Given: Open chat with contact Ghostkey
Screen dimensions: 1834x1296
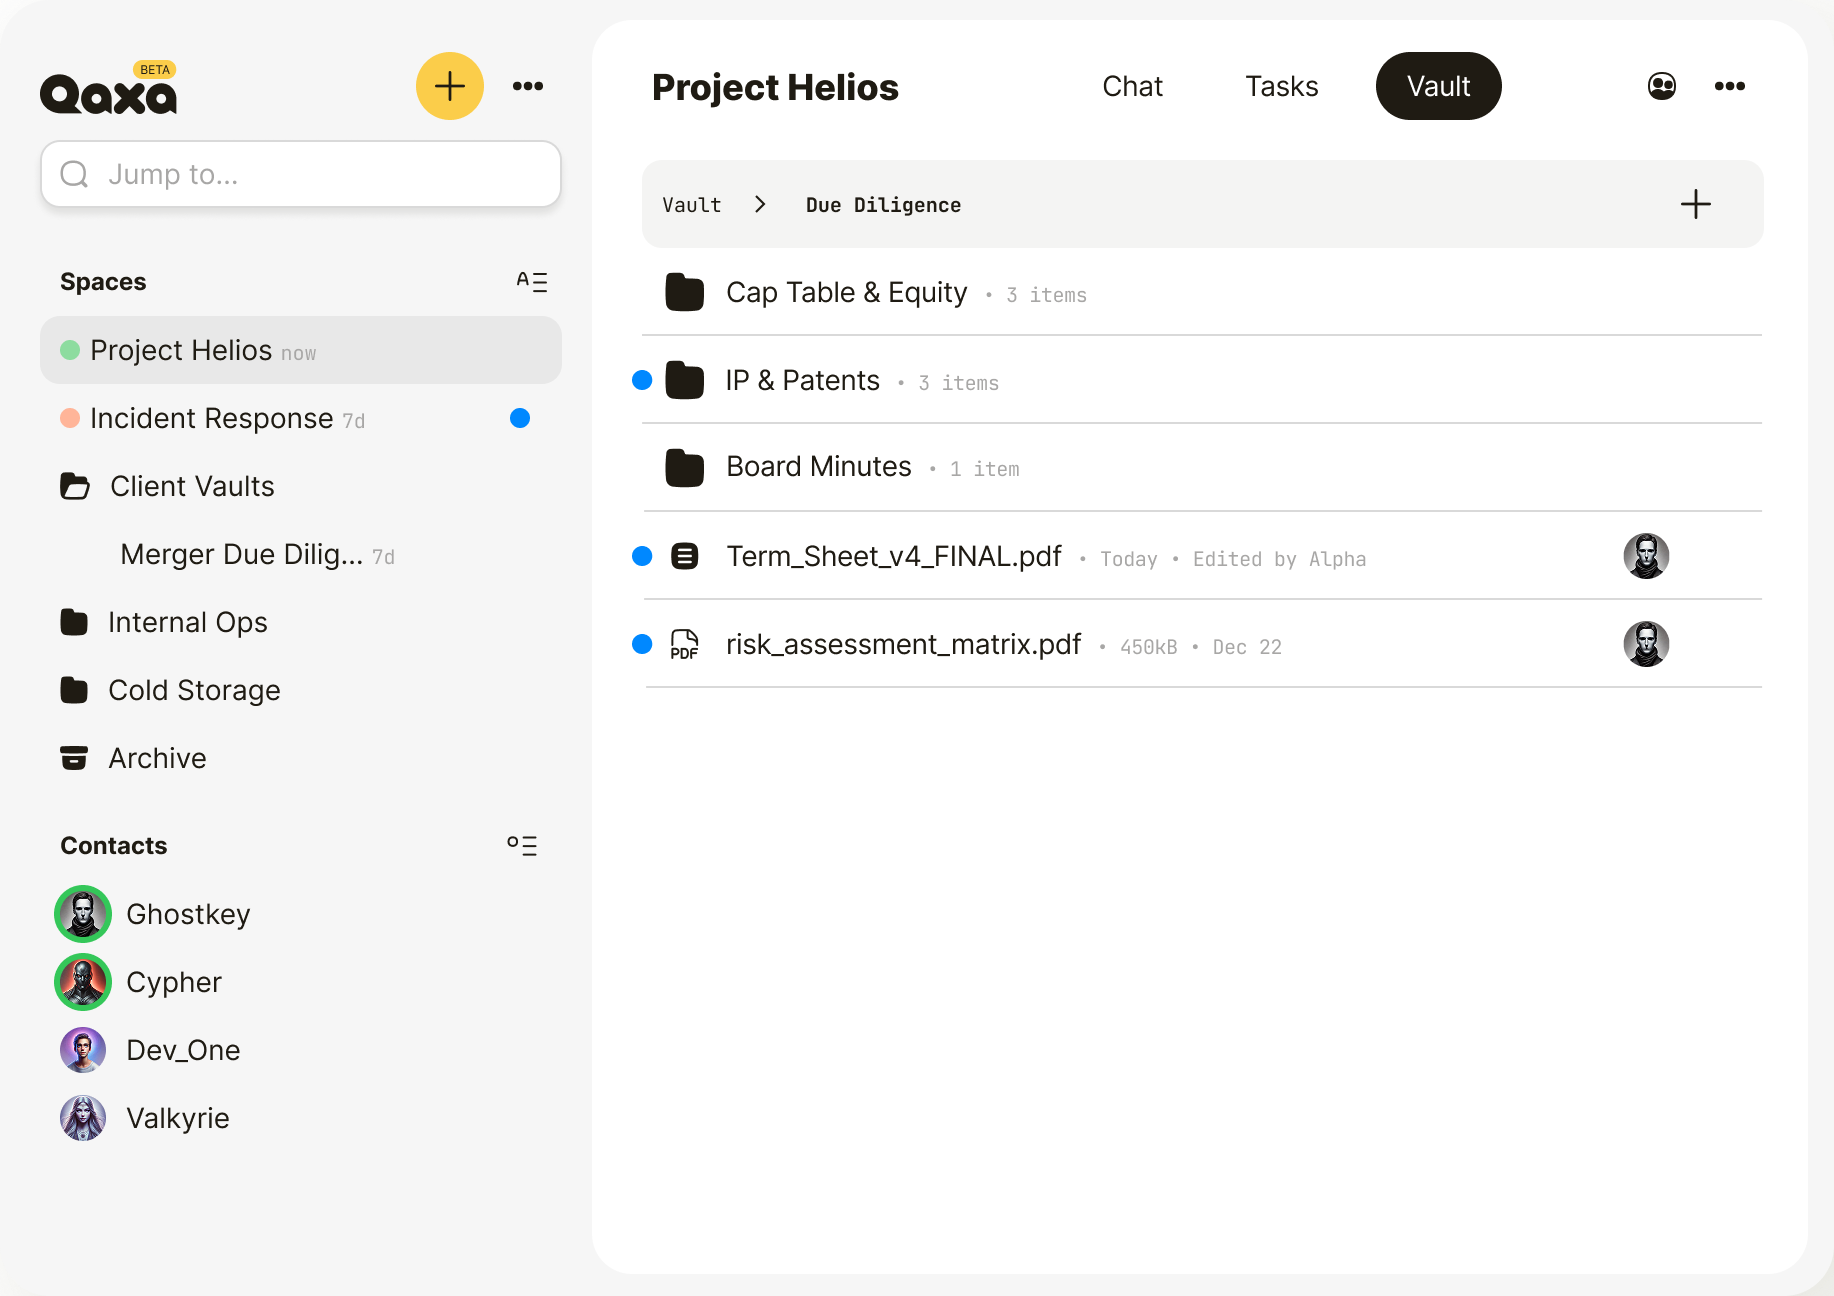Looking at the screenshot, I should [187, 914].
